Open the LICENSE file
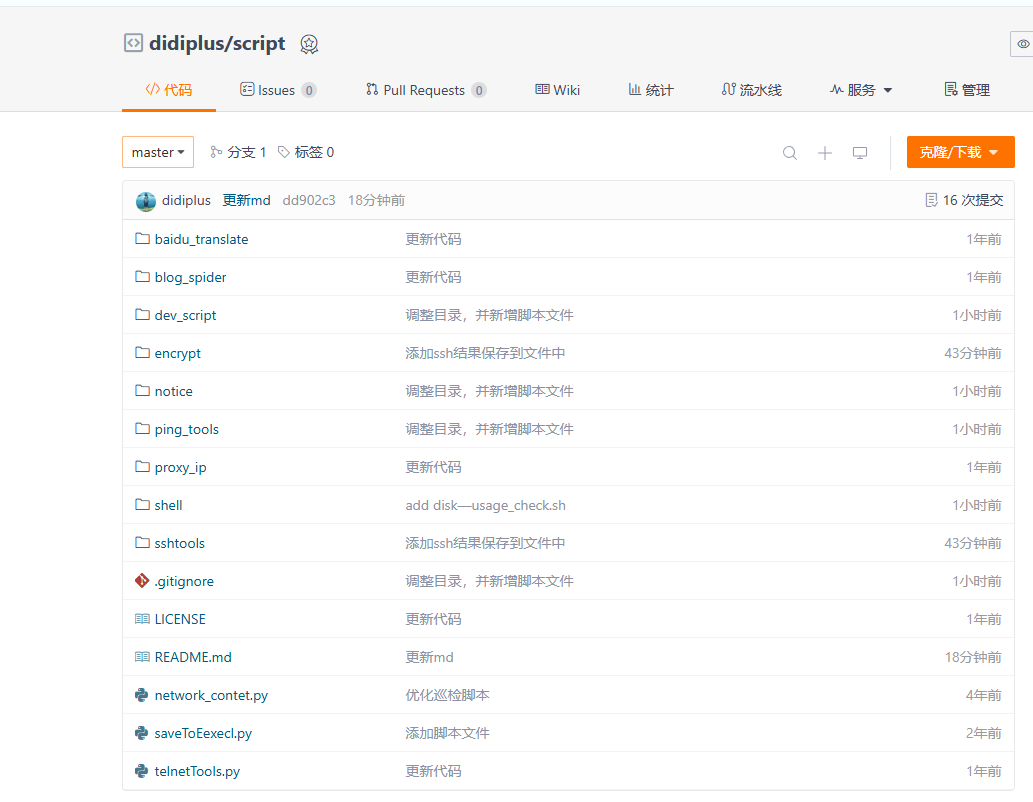This screenshot has height=802, width=1033. tap(181, 619)
